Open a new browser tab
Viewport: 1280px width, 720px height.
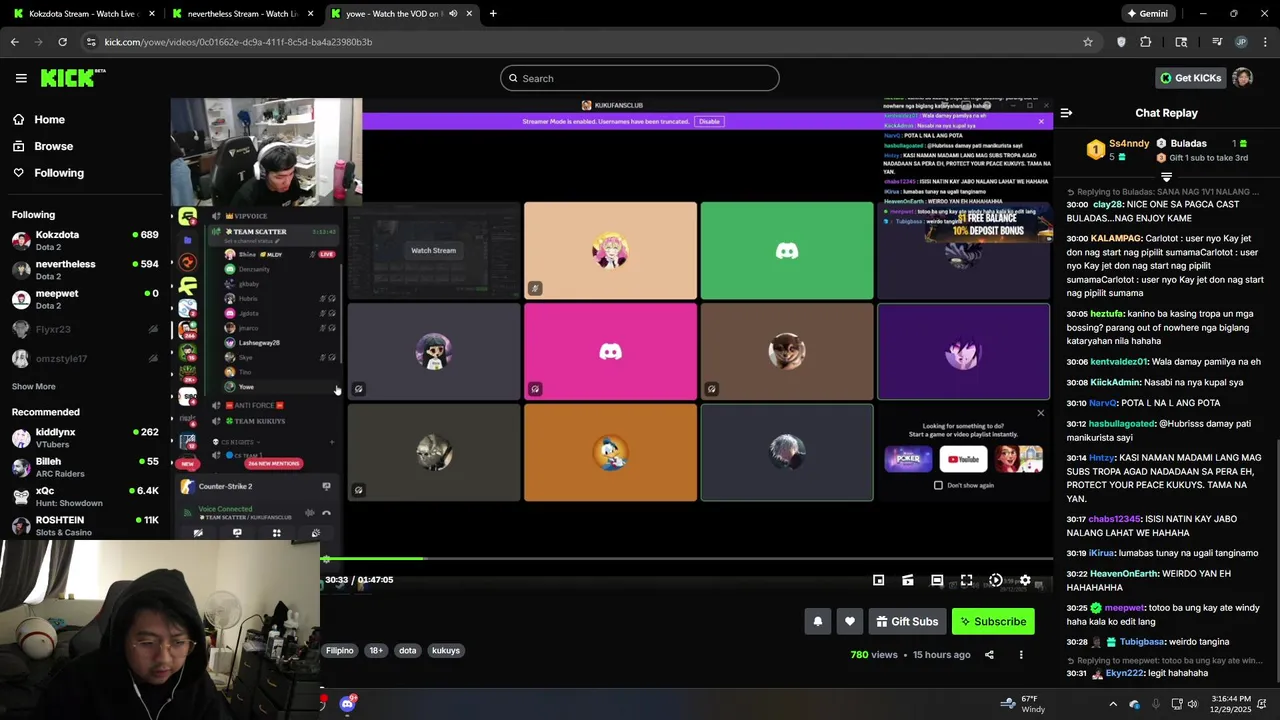tap(493, 14)
